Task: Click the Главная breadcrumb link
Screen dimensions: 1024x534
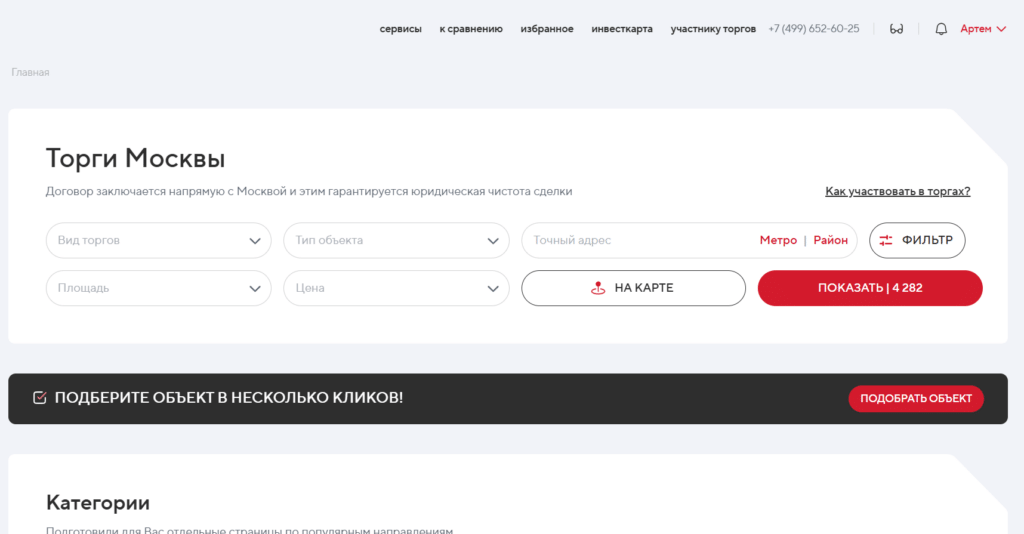Action: pyautogui.click(x=30, y=72)
